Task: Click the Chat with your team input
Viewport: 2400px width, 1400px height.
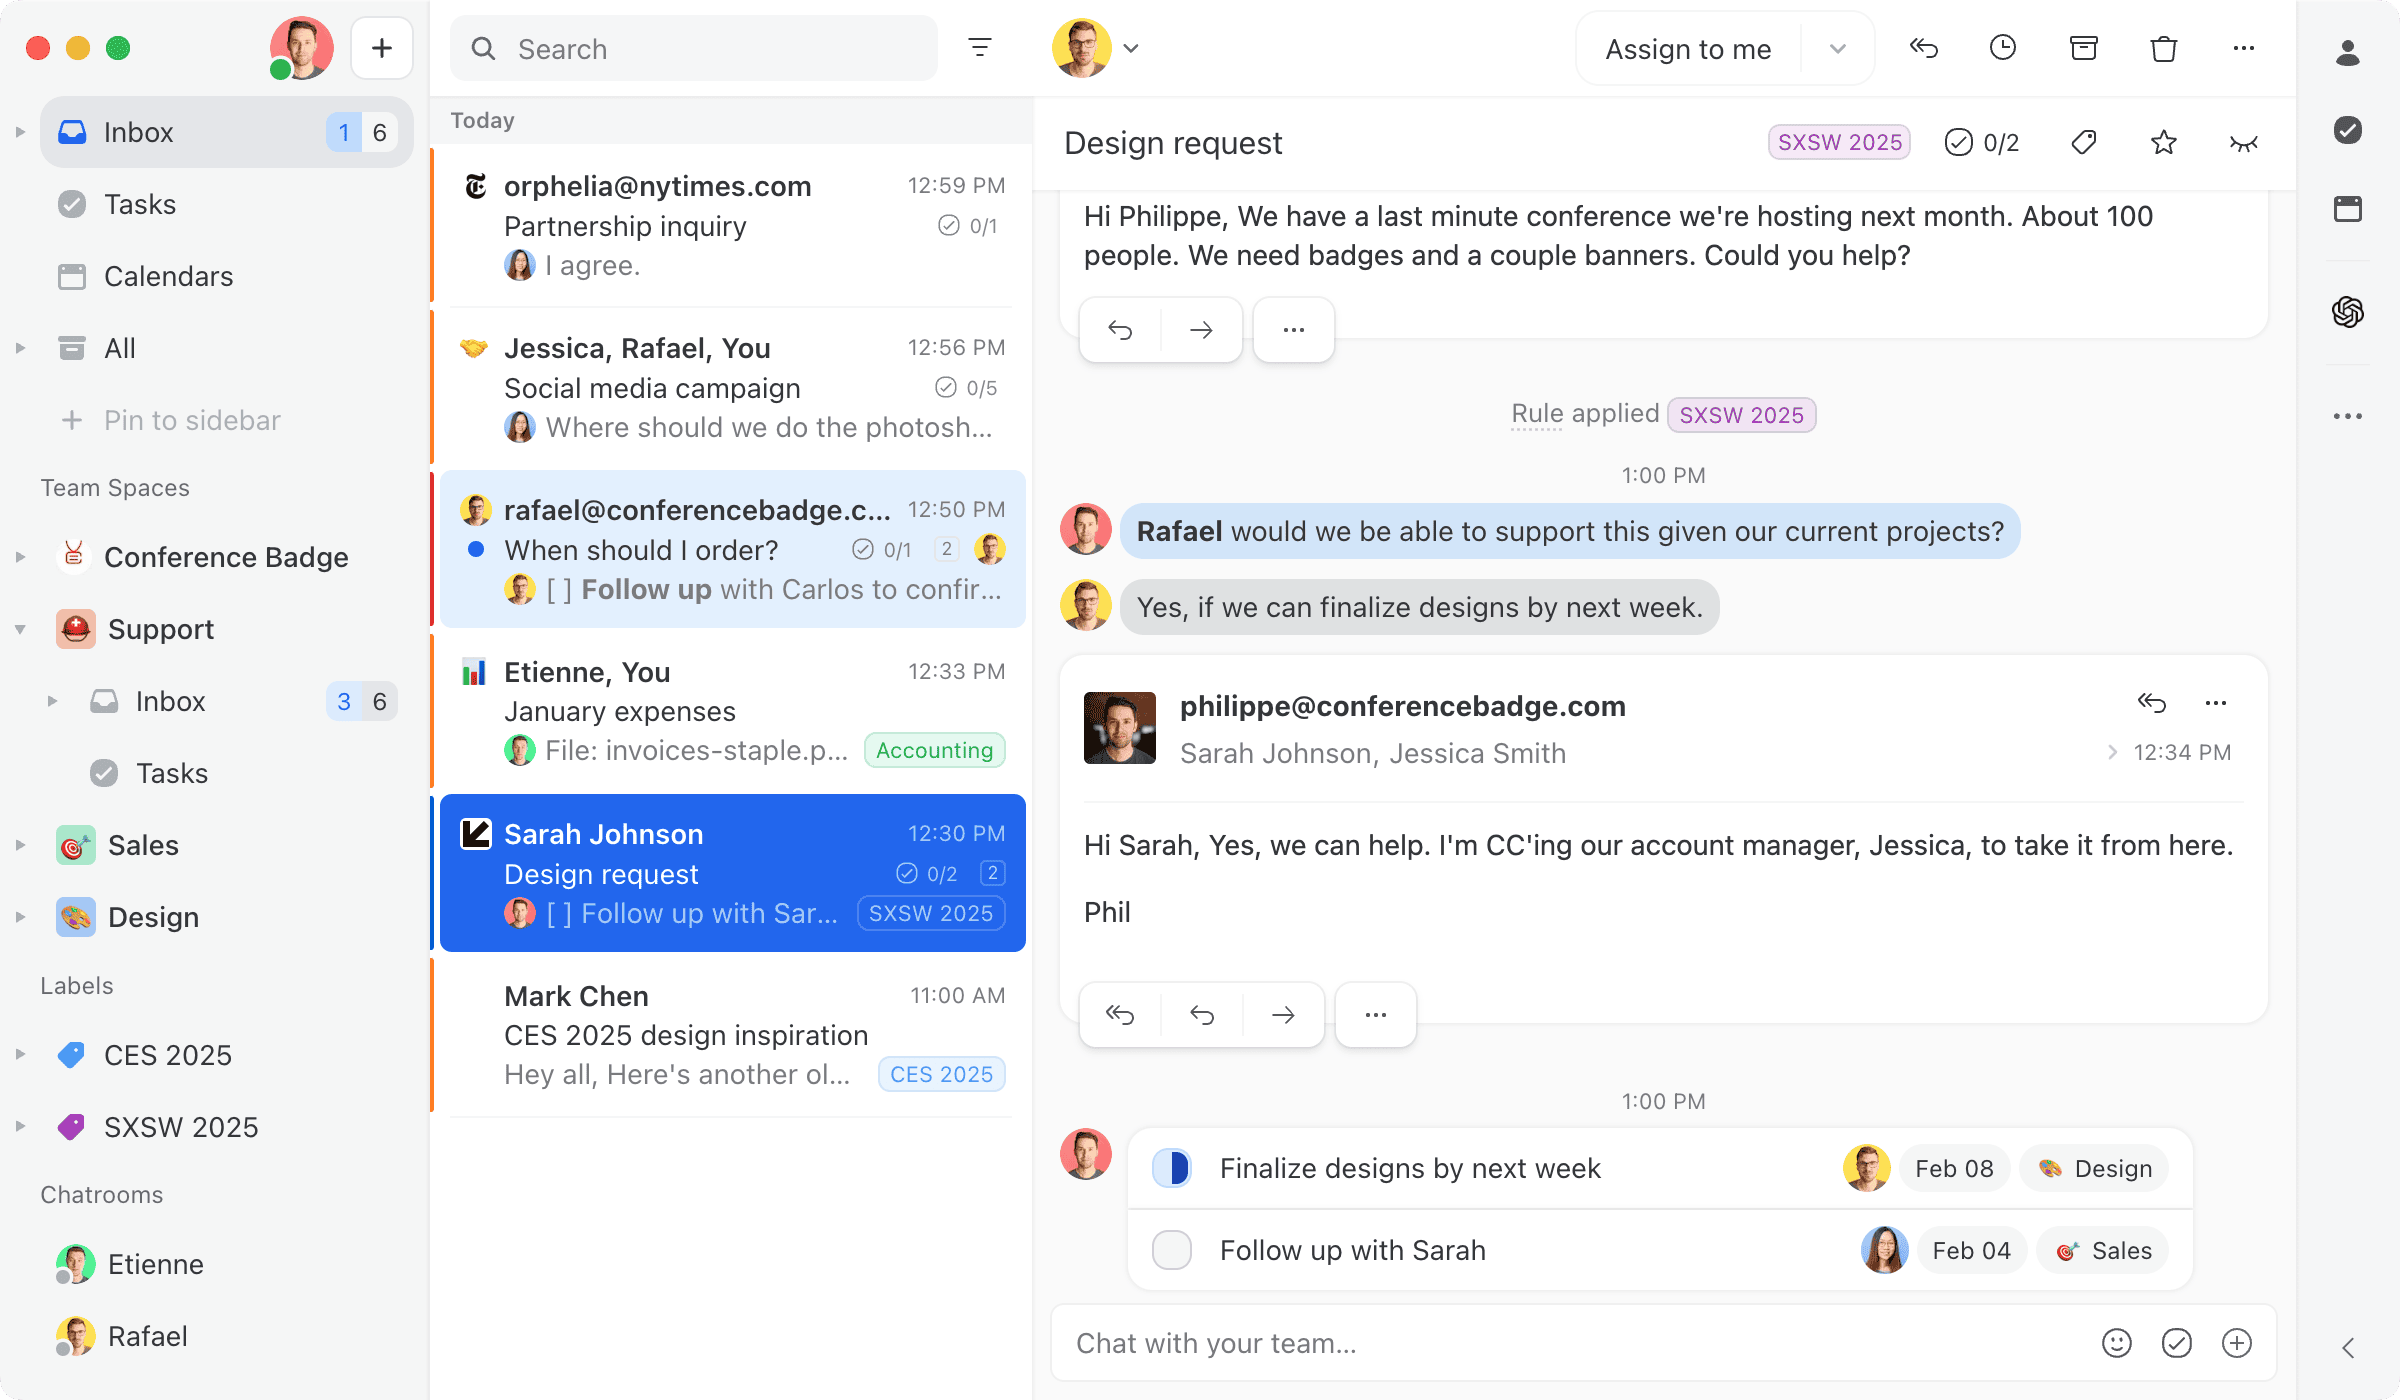Action: click(1580, 1343)
